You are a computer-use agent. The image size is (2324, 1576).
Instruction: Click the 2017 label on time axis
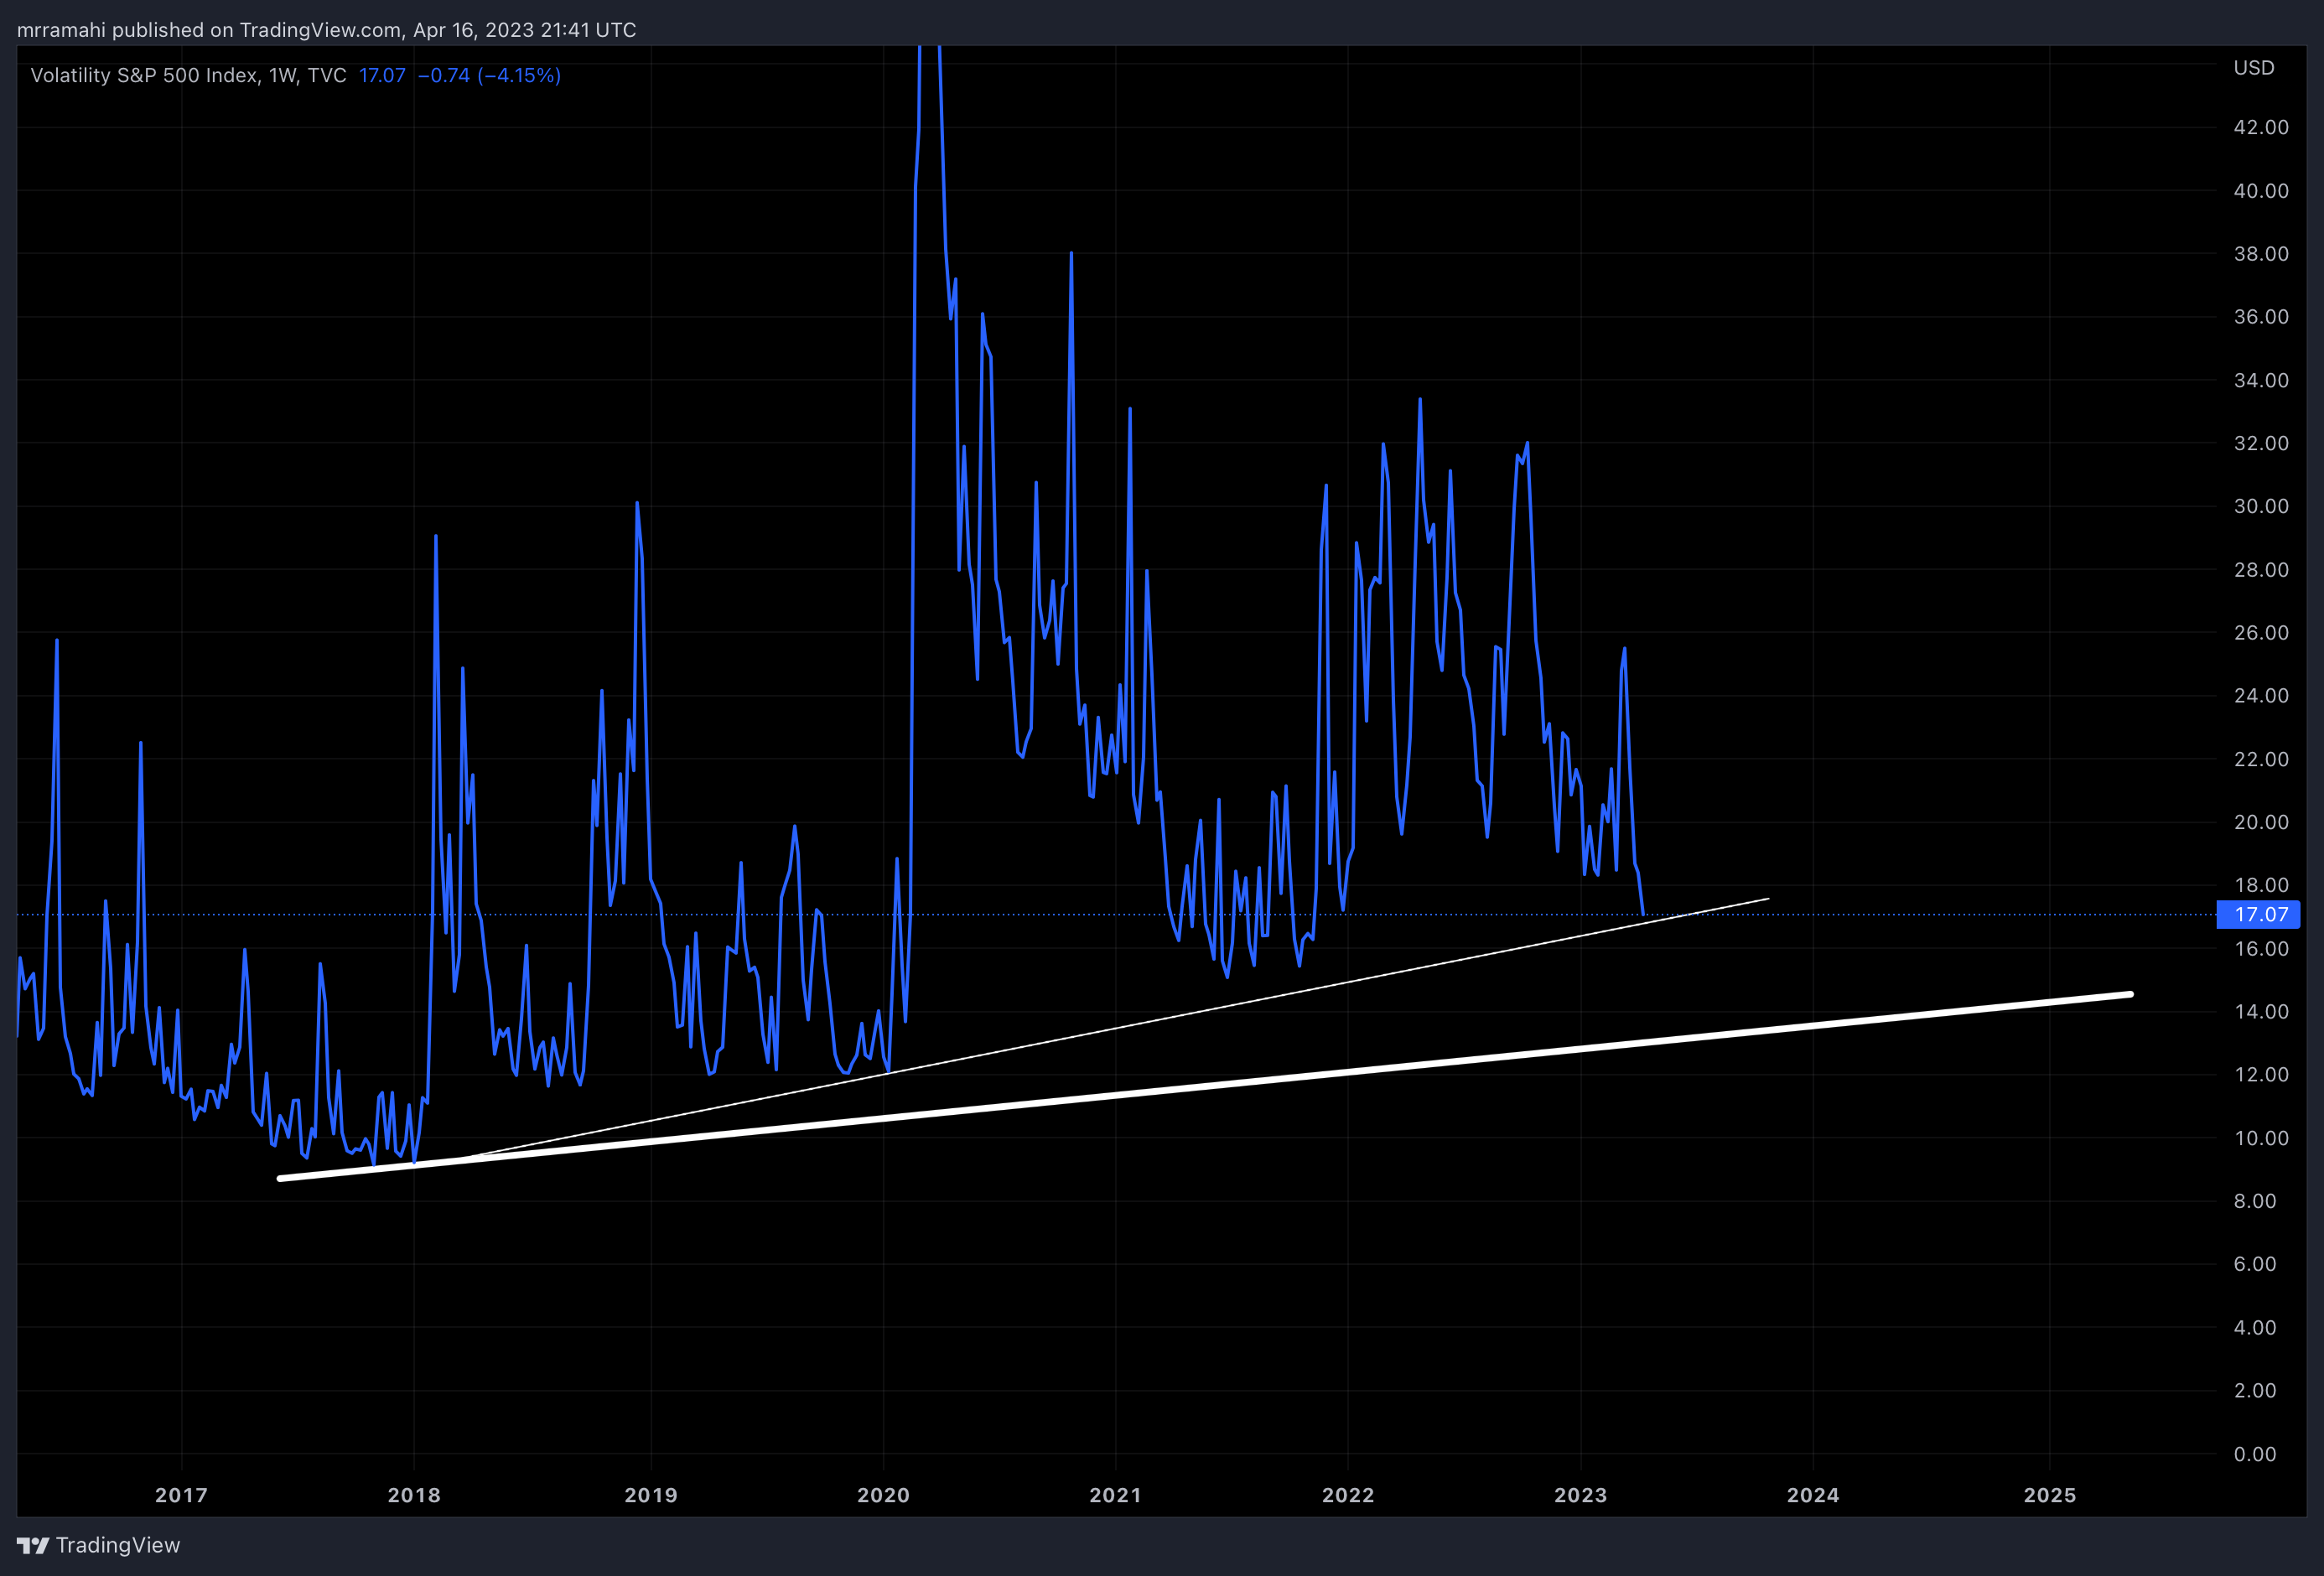pos(181,1495)
